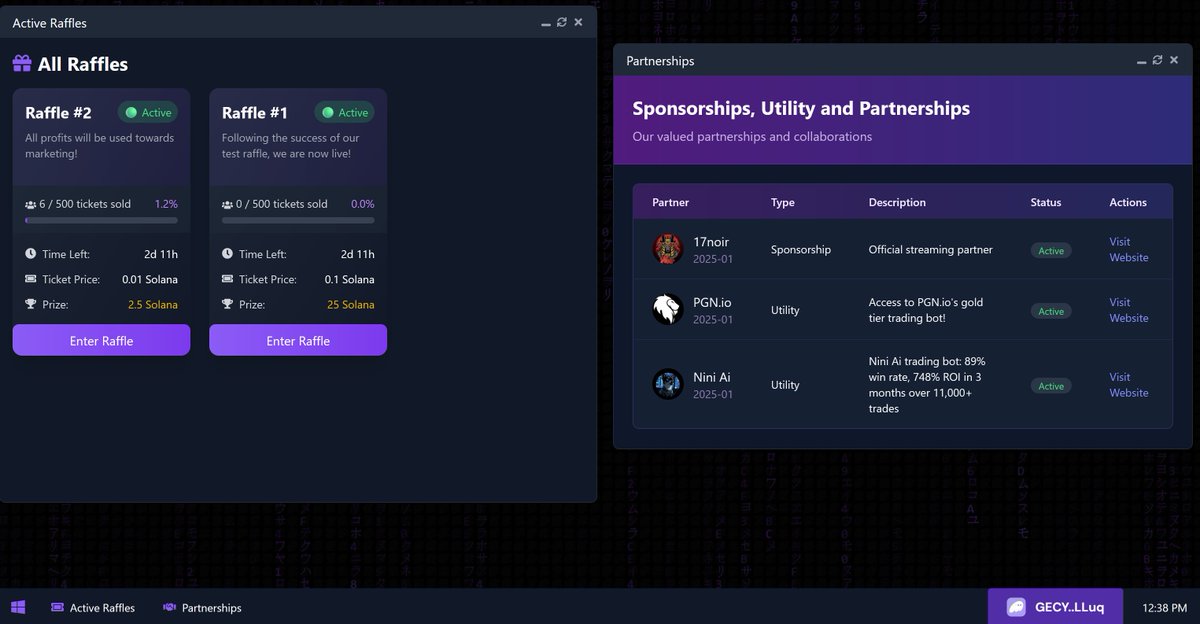The height and width of the screenshot is (624, 1200).
Task: Enter Raffle #1
Action: 298,340
